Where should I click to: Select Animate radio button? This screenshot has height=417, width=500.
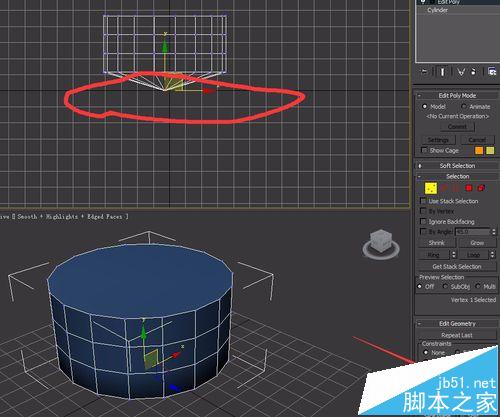pos(464,106)
